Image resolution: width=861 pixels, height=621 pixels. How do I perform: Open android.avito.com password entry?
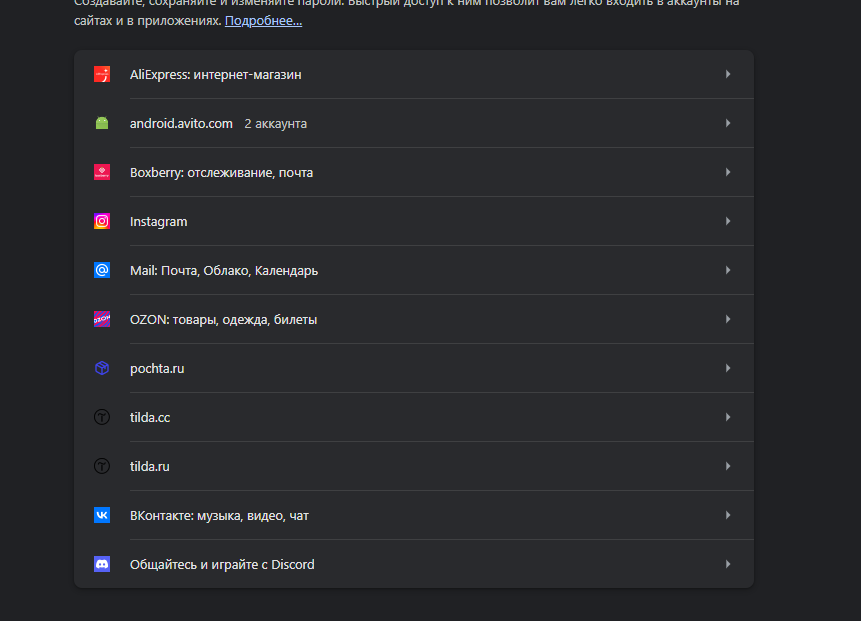413,123
